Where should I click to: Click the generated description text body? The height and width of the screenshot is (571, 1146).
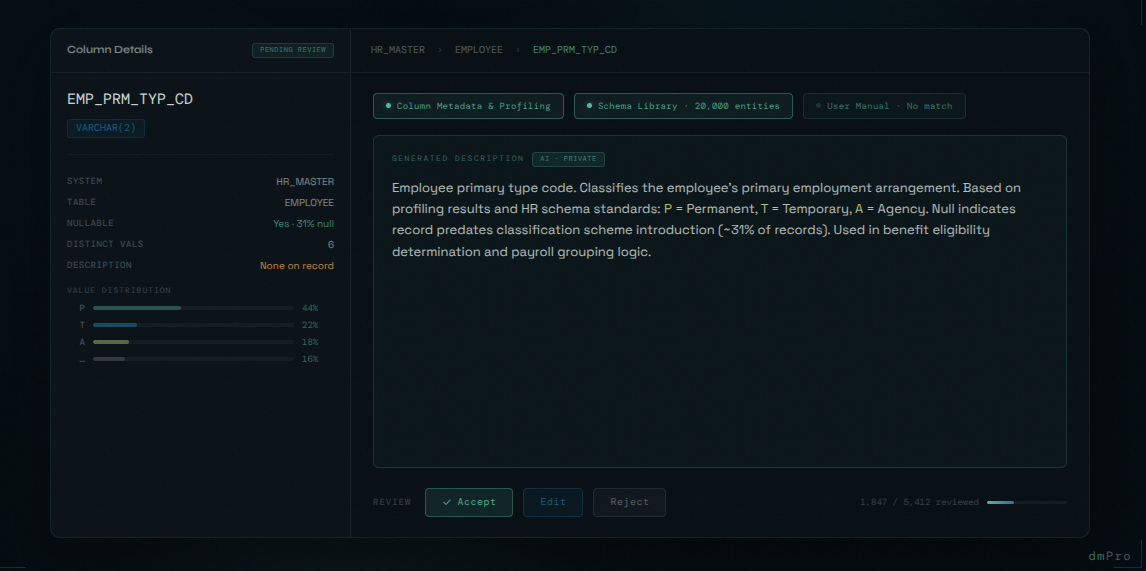pos(706,219)
